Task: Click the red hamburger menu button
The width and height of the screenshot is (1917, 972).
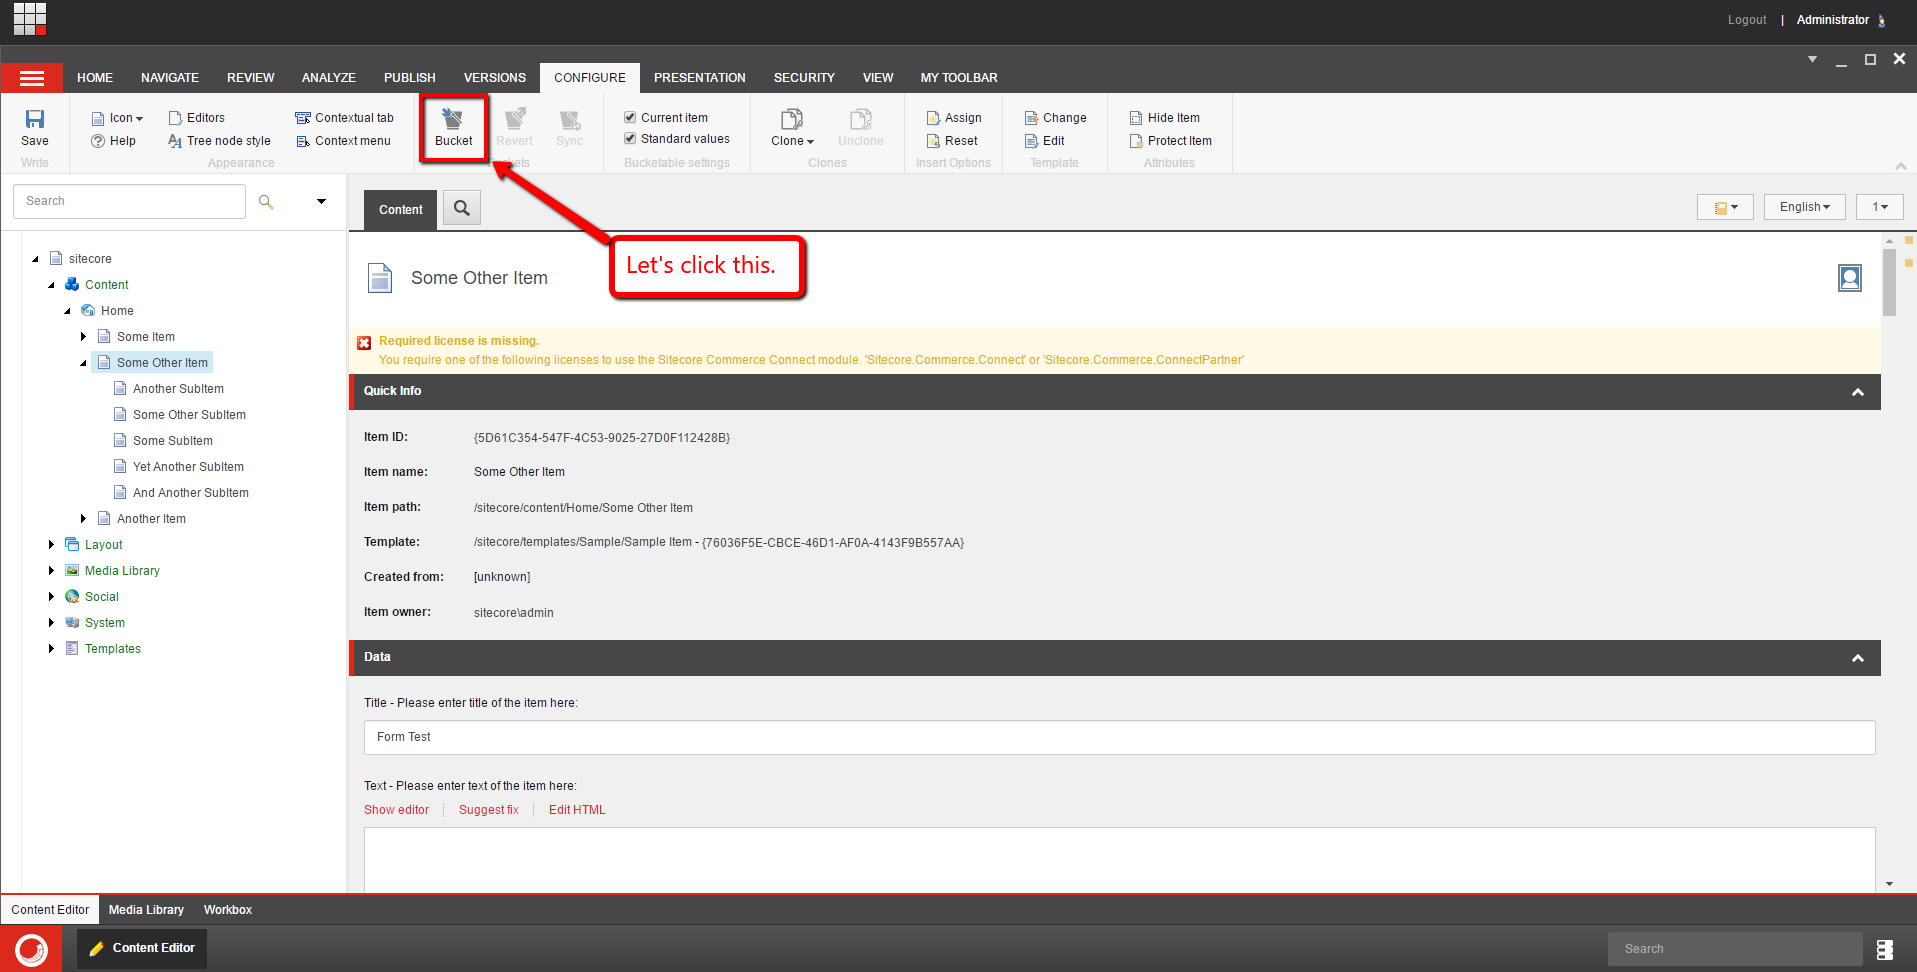Action: (x=32, y=78)
